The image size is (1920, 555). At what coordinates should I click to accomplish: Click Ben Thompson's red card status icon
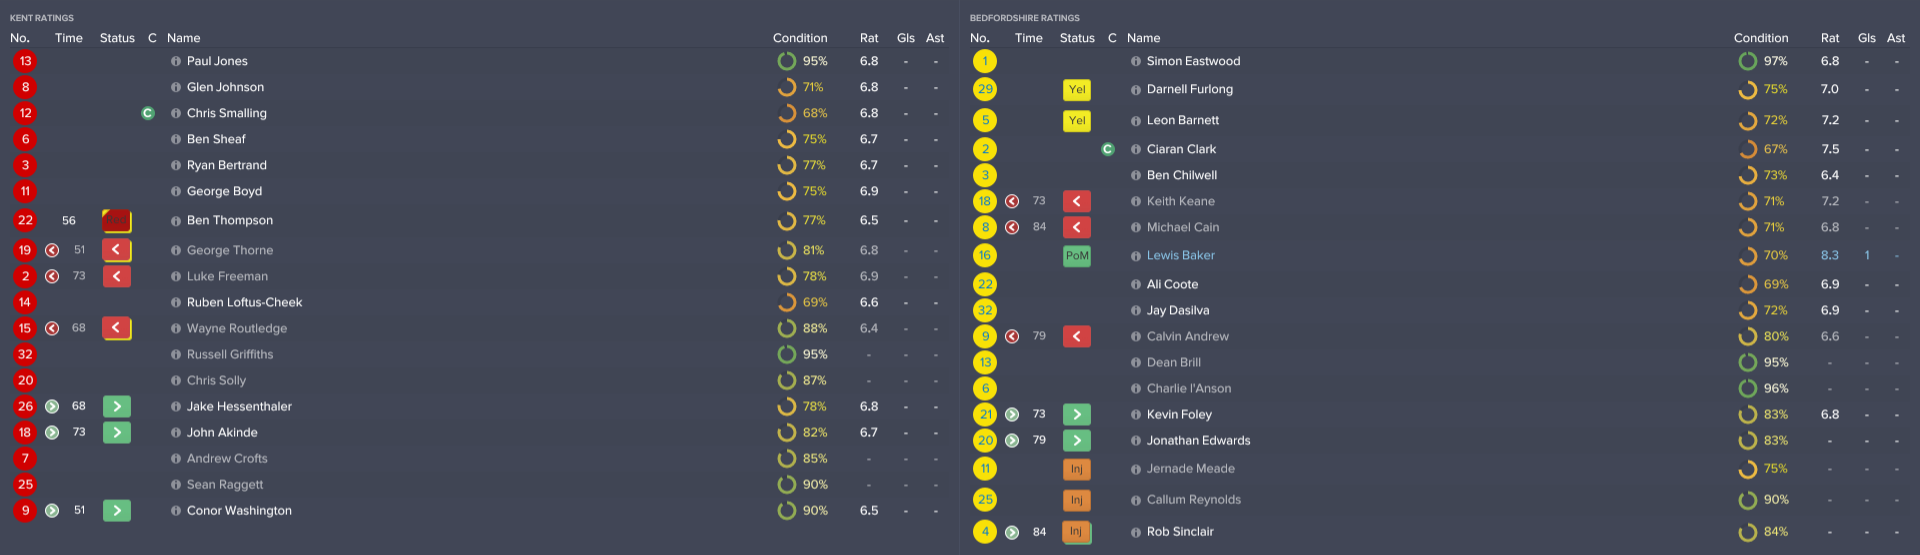tap(116, 220)
